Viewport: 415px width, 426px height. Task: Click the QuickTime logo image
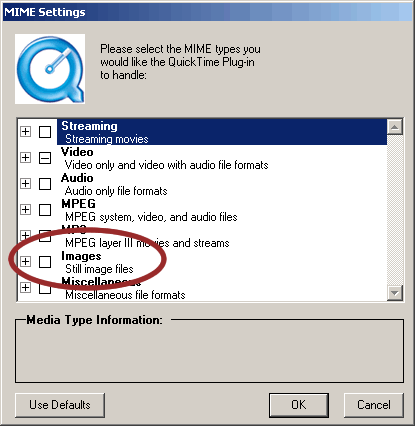50,69
